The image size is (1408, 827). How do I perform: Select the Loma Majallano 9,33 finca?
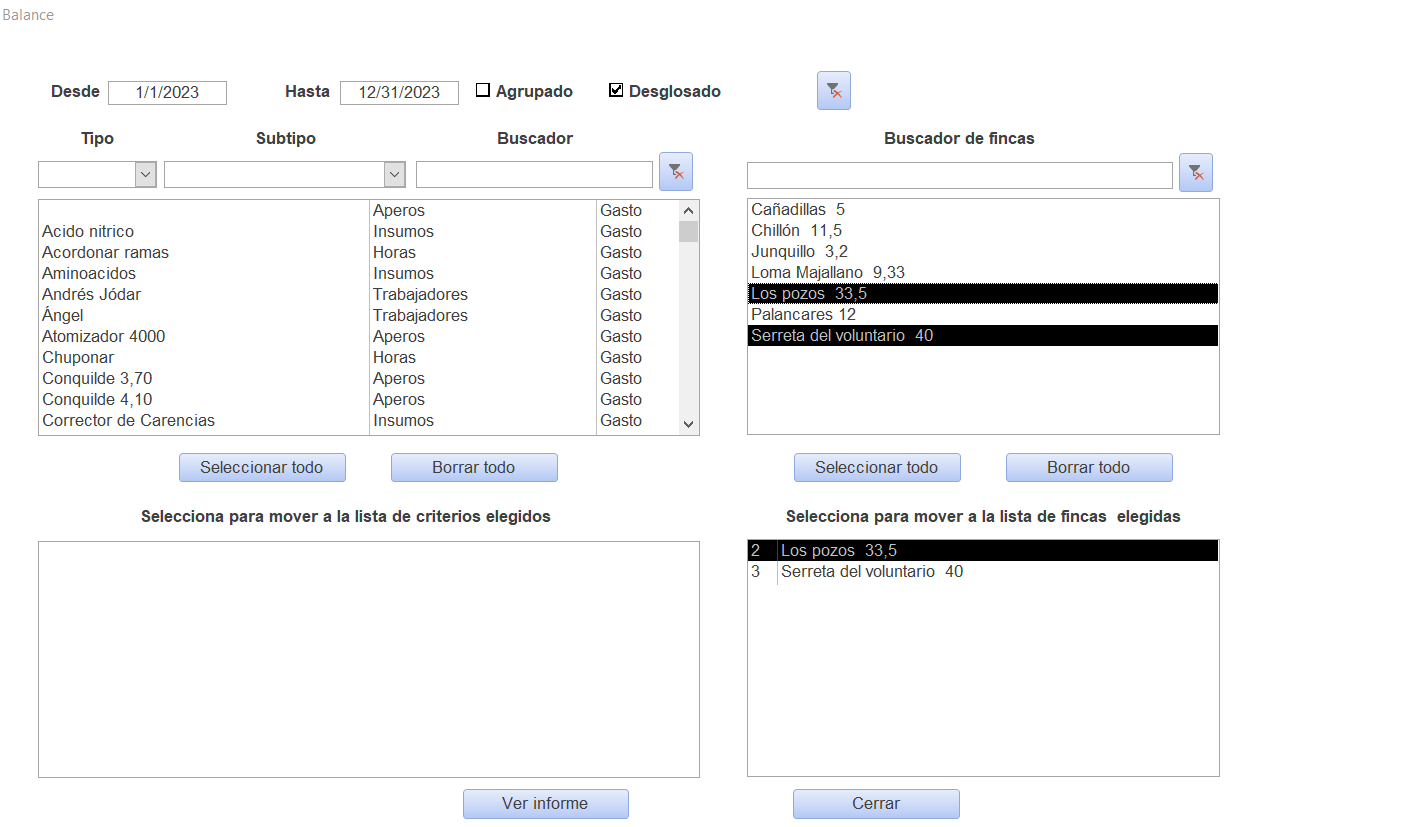(983, 273)
